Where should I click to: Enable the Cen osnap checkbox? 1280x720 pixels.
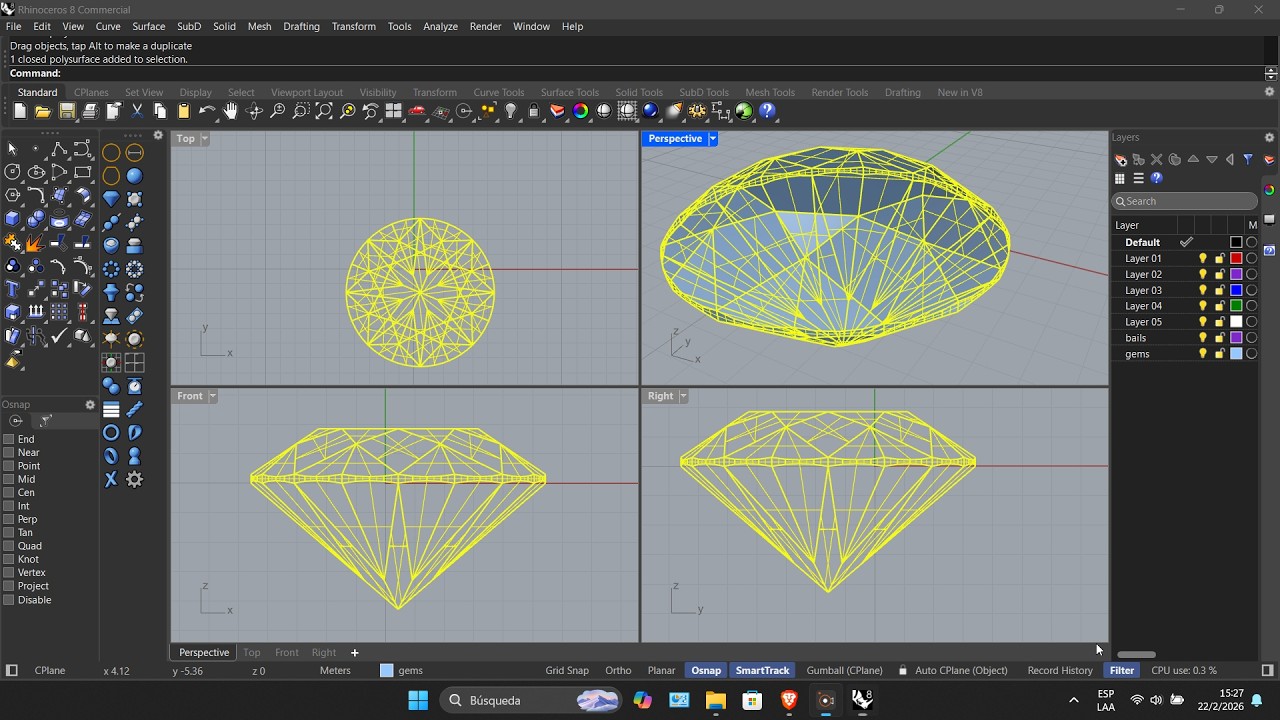[9, 492]
